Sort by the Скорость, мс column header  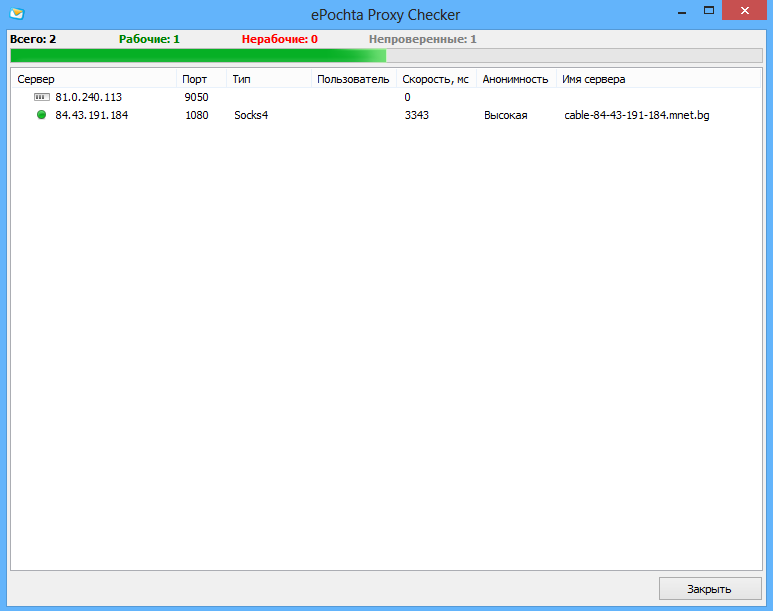click(436, 79)
